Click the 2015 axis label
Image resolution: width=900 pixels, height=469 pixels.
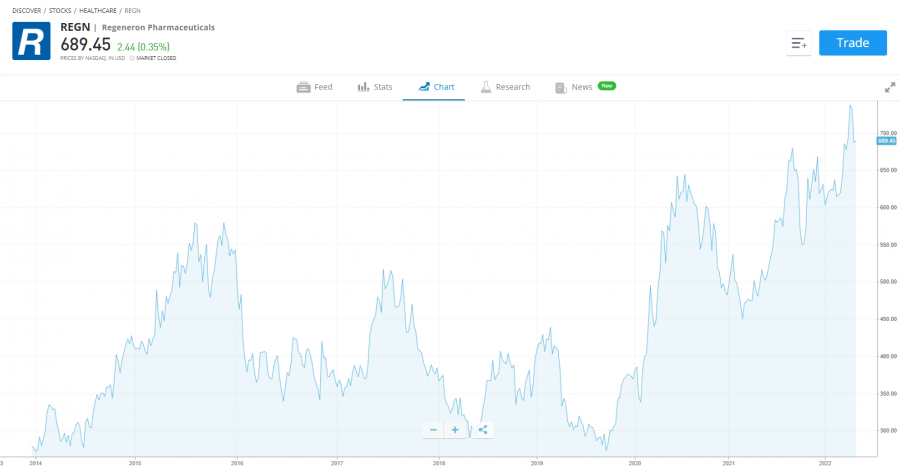point(135,463)
